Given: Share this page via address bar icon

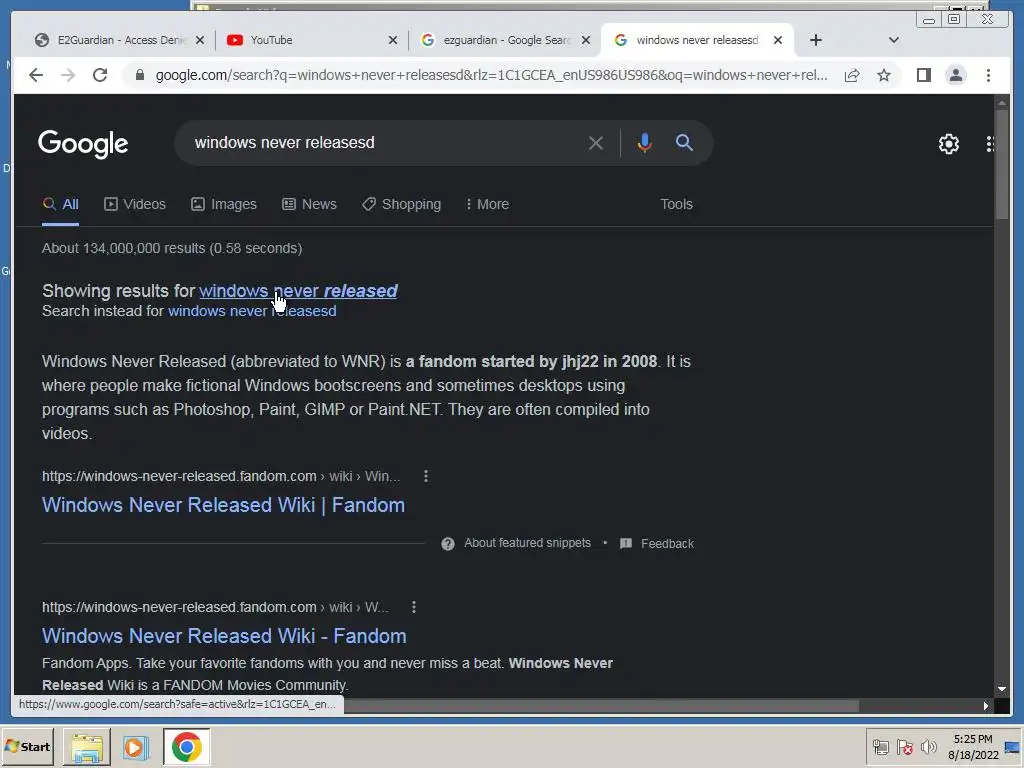Looking at the screenshot, I should (x=852, y=75).
